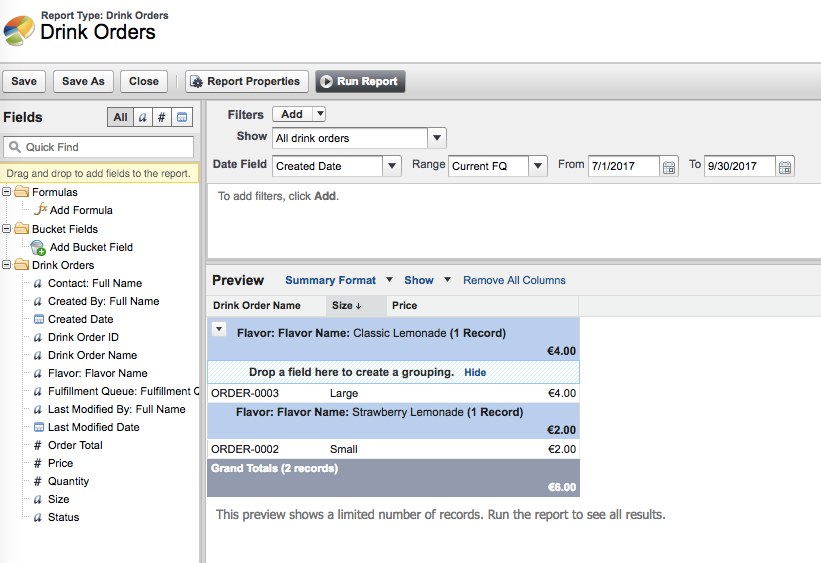The height and width of the screenshot is (563, 821).
Task: Click the Formulas folder icon
Action: pyautogui.click(x=22, y=192)
